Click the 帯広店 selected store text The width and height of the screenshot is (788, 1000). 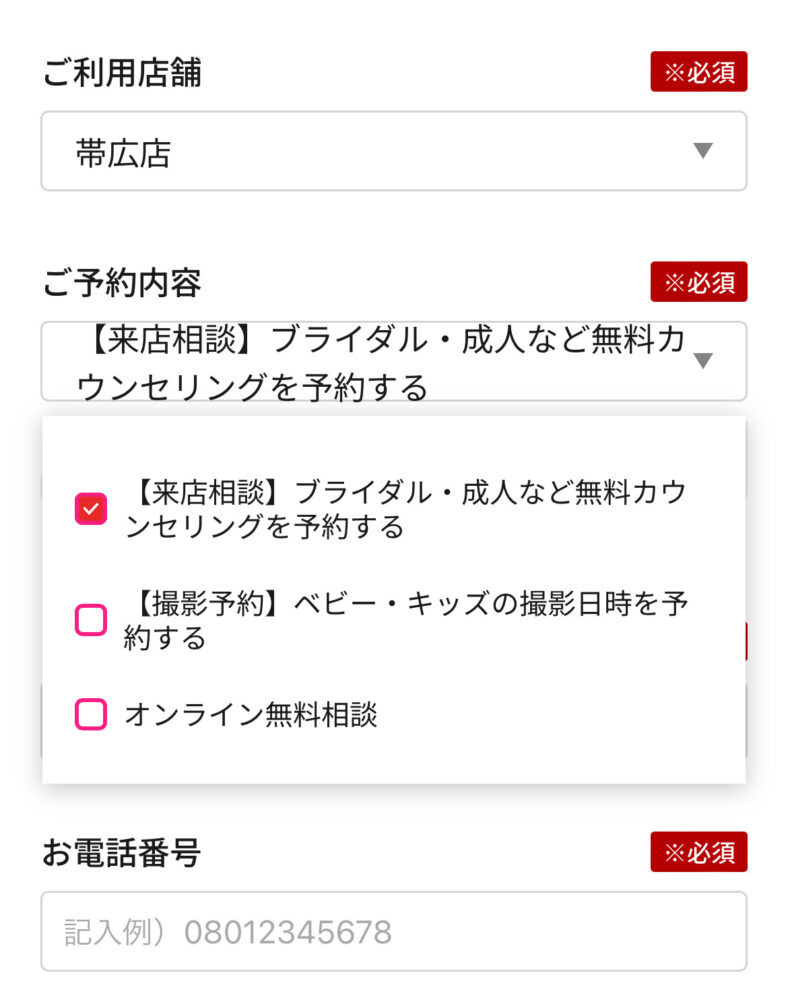(123, 152)
